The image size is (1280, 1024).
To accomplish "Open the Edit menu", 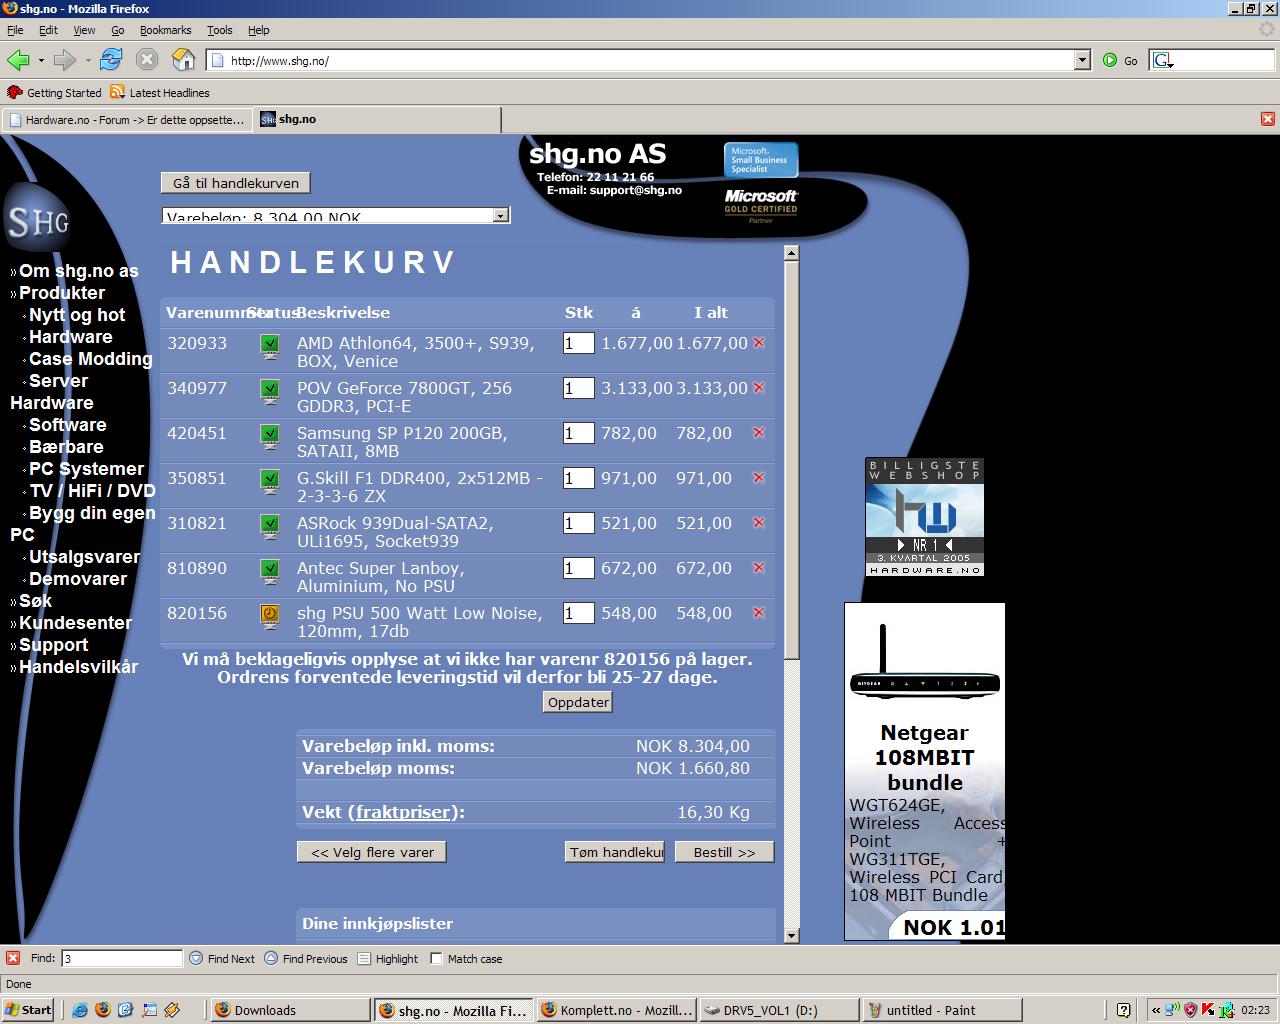I will 48,30.
